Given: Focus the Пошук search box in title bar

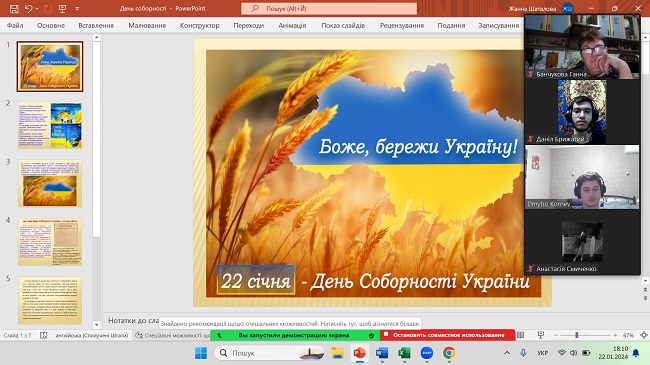Looking at the screenshot, I should pos(329,8).
